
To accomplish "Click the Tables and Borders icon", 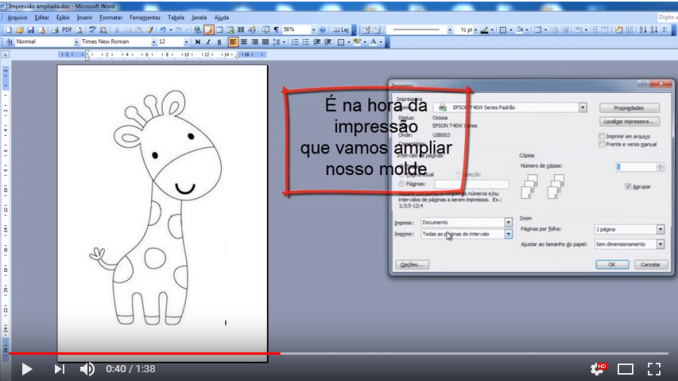I will (208, 30).
